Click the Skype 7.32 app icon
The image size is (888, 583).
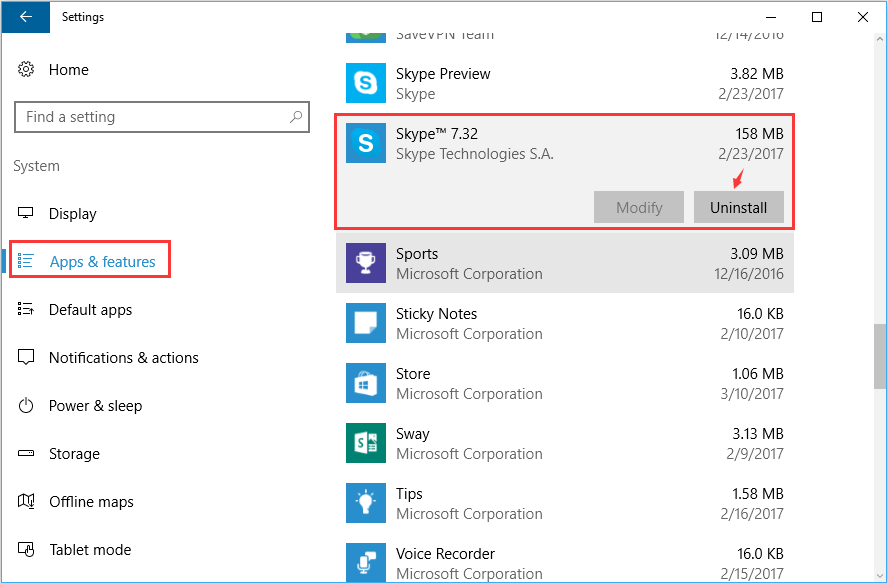click(366, 143)
